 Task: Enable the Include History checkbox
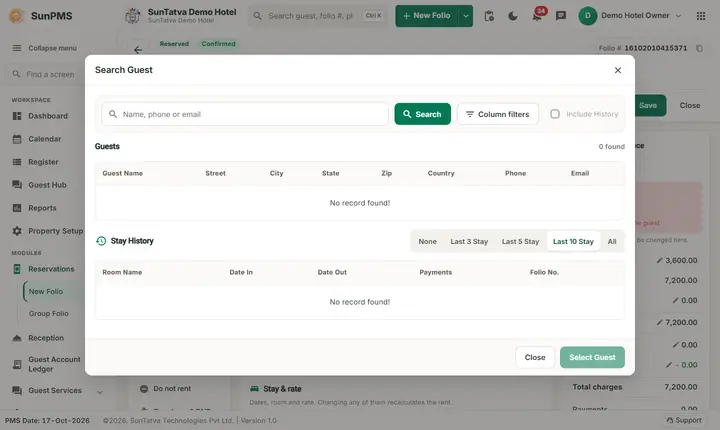(555, 114)
